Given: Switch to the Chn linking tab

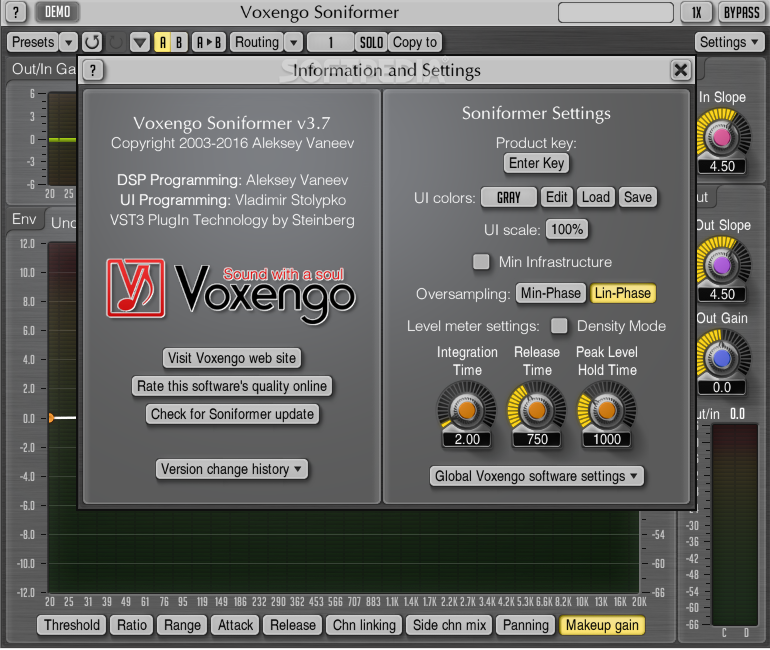Looking at the screenshot, I should [x=364, y=625].
